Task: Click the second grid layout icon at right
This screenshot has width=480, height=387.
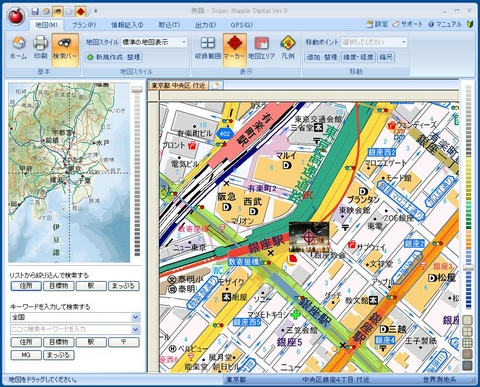Action: coord(468,331)
